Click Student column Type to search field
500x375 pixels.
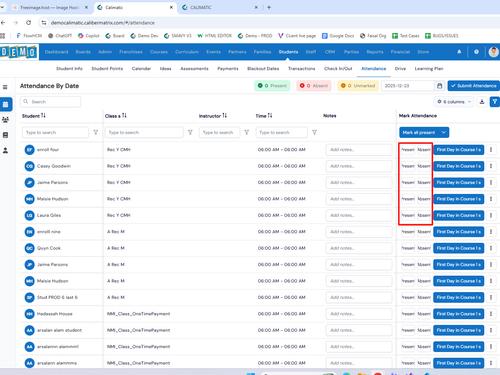point(55,132)
